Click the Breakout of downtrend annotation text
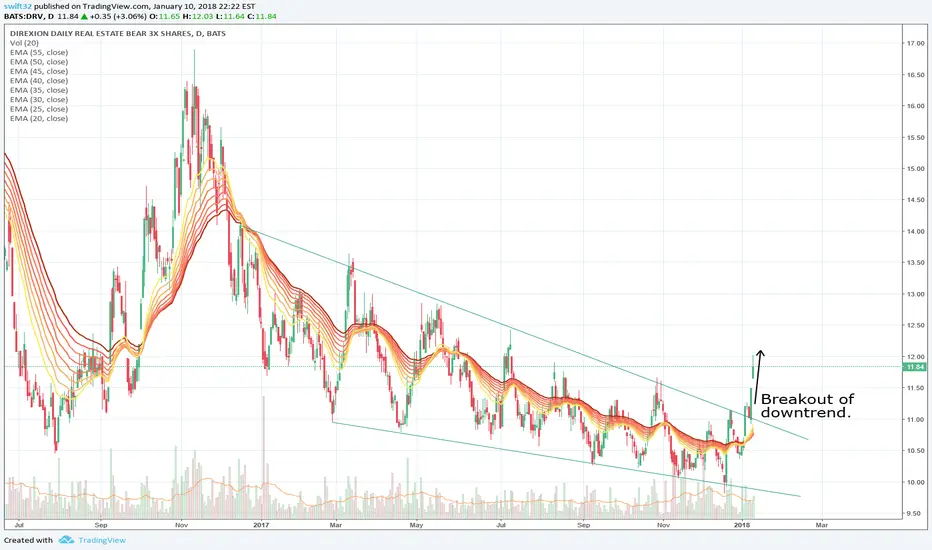 807,406
